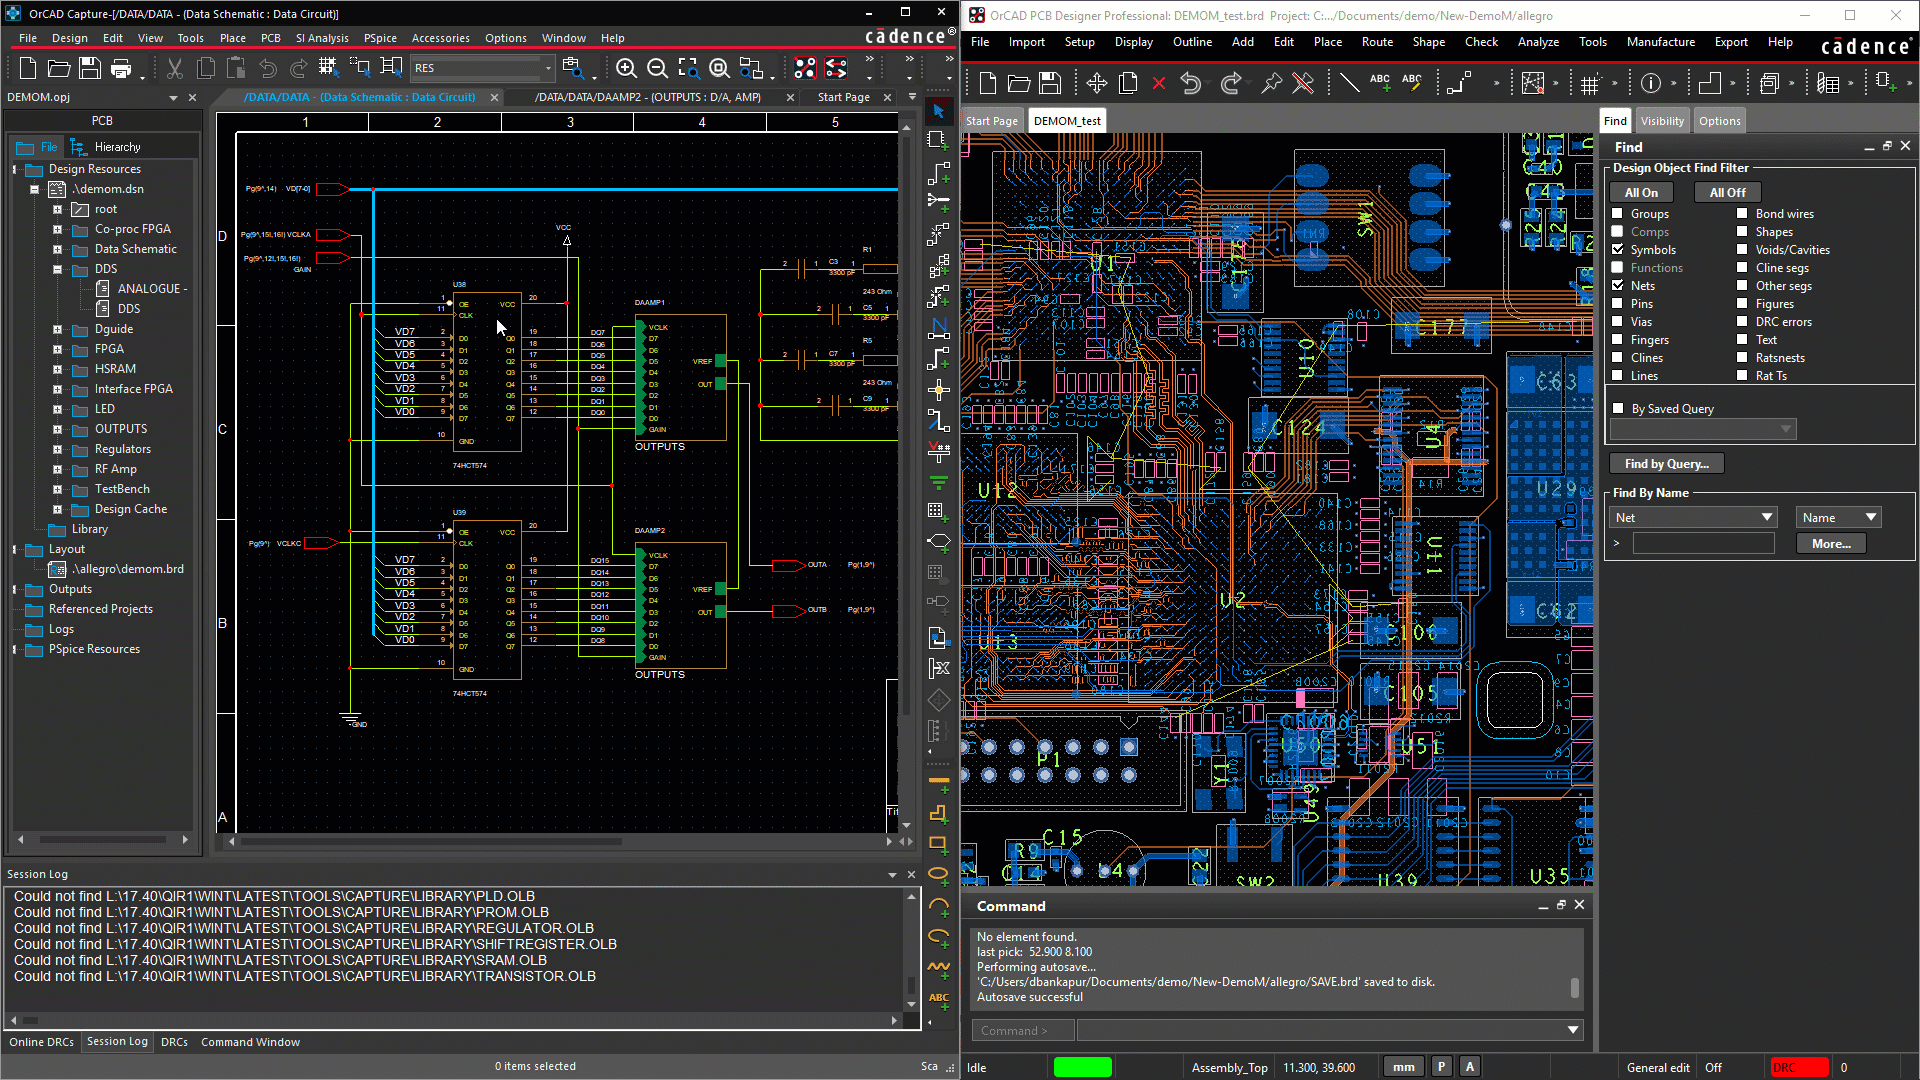Select the Add Line tool in PCB Designer
The height and width of the screenshot is (1080, 1920).
click(x=1349, y=83)
